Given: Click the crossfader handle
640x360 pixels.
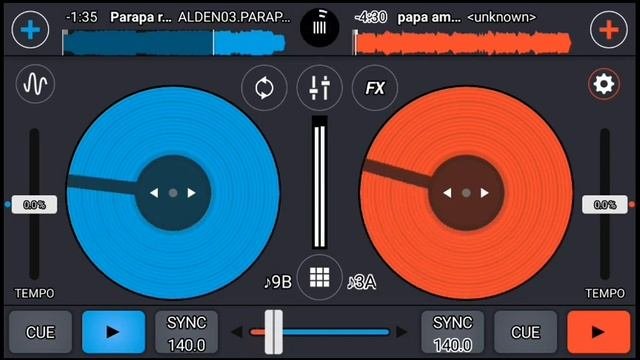Looking at the screenshot, I should (273, 332).
